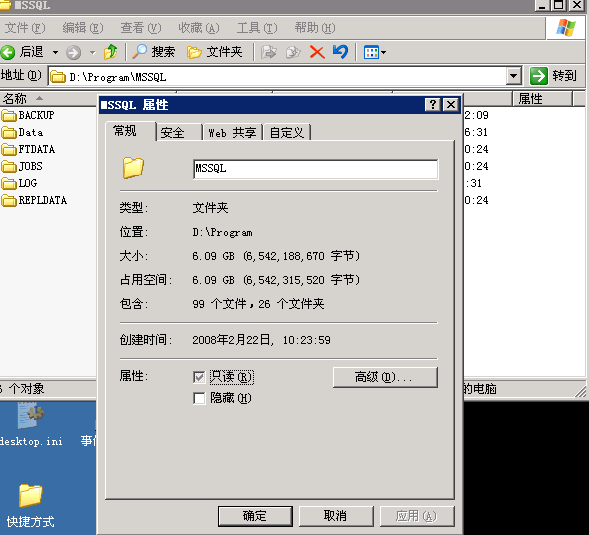
Task: Click the 应用(A) button
Action: coord(417,516)
